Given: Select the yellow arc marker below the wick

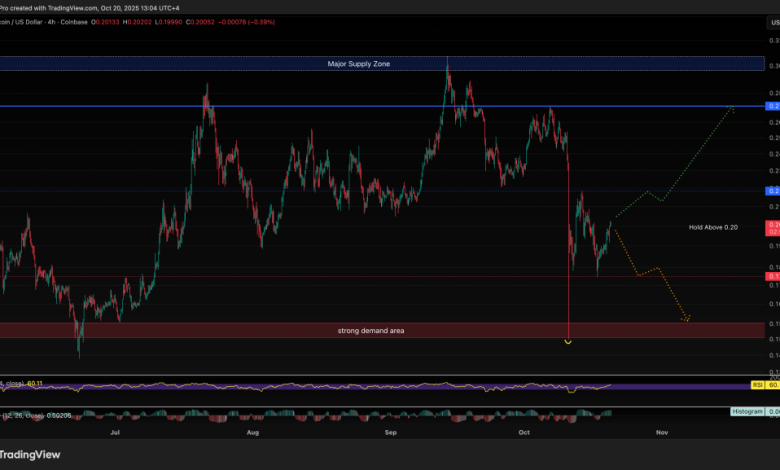Looking at the screenshot, I should (x=568, y=342).
